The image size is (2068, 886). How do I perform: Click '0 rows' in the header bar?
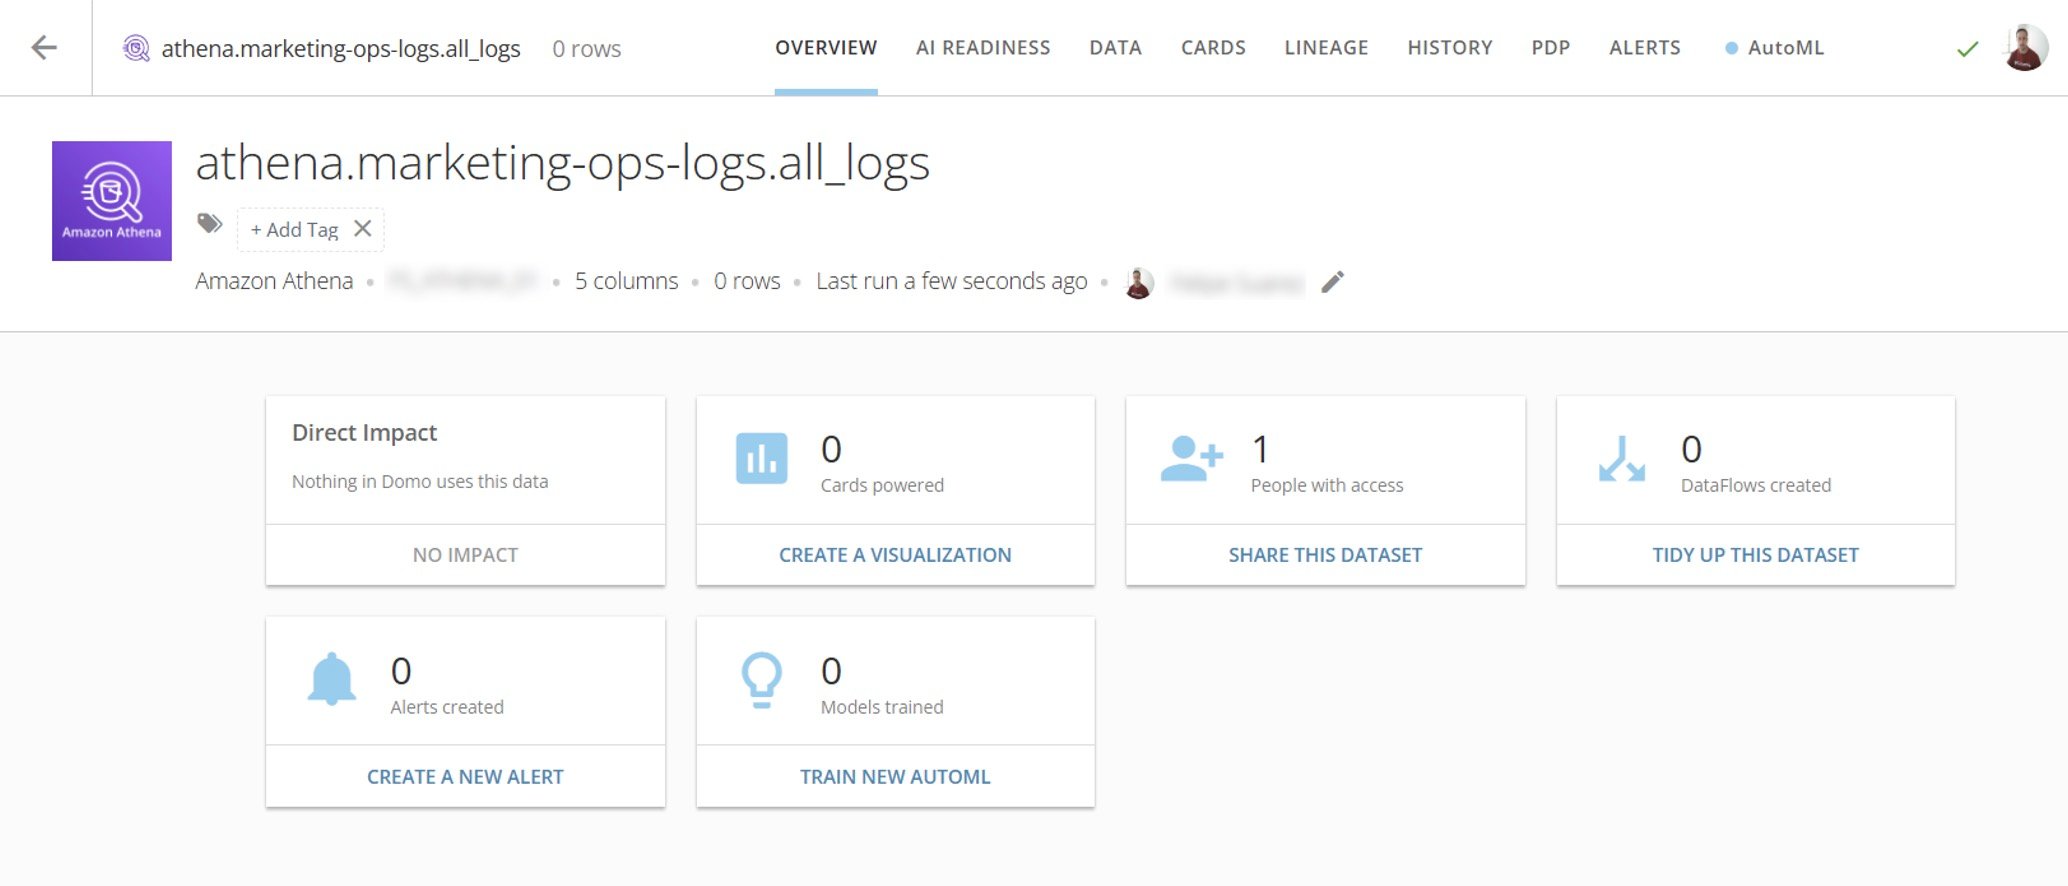(587, 49)
